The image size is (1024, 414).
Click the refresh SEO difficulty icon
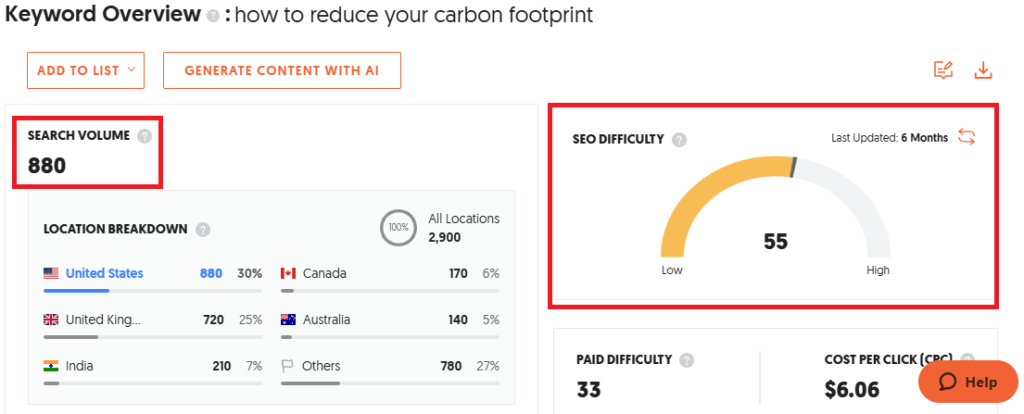[966, 137]
